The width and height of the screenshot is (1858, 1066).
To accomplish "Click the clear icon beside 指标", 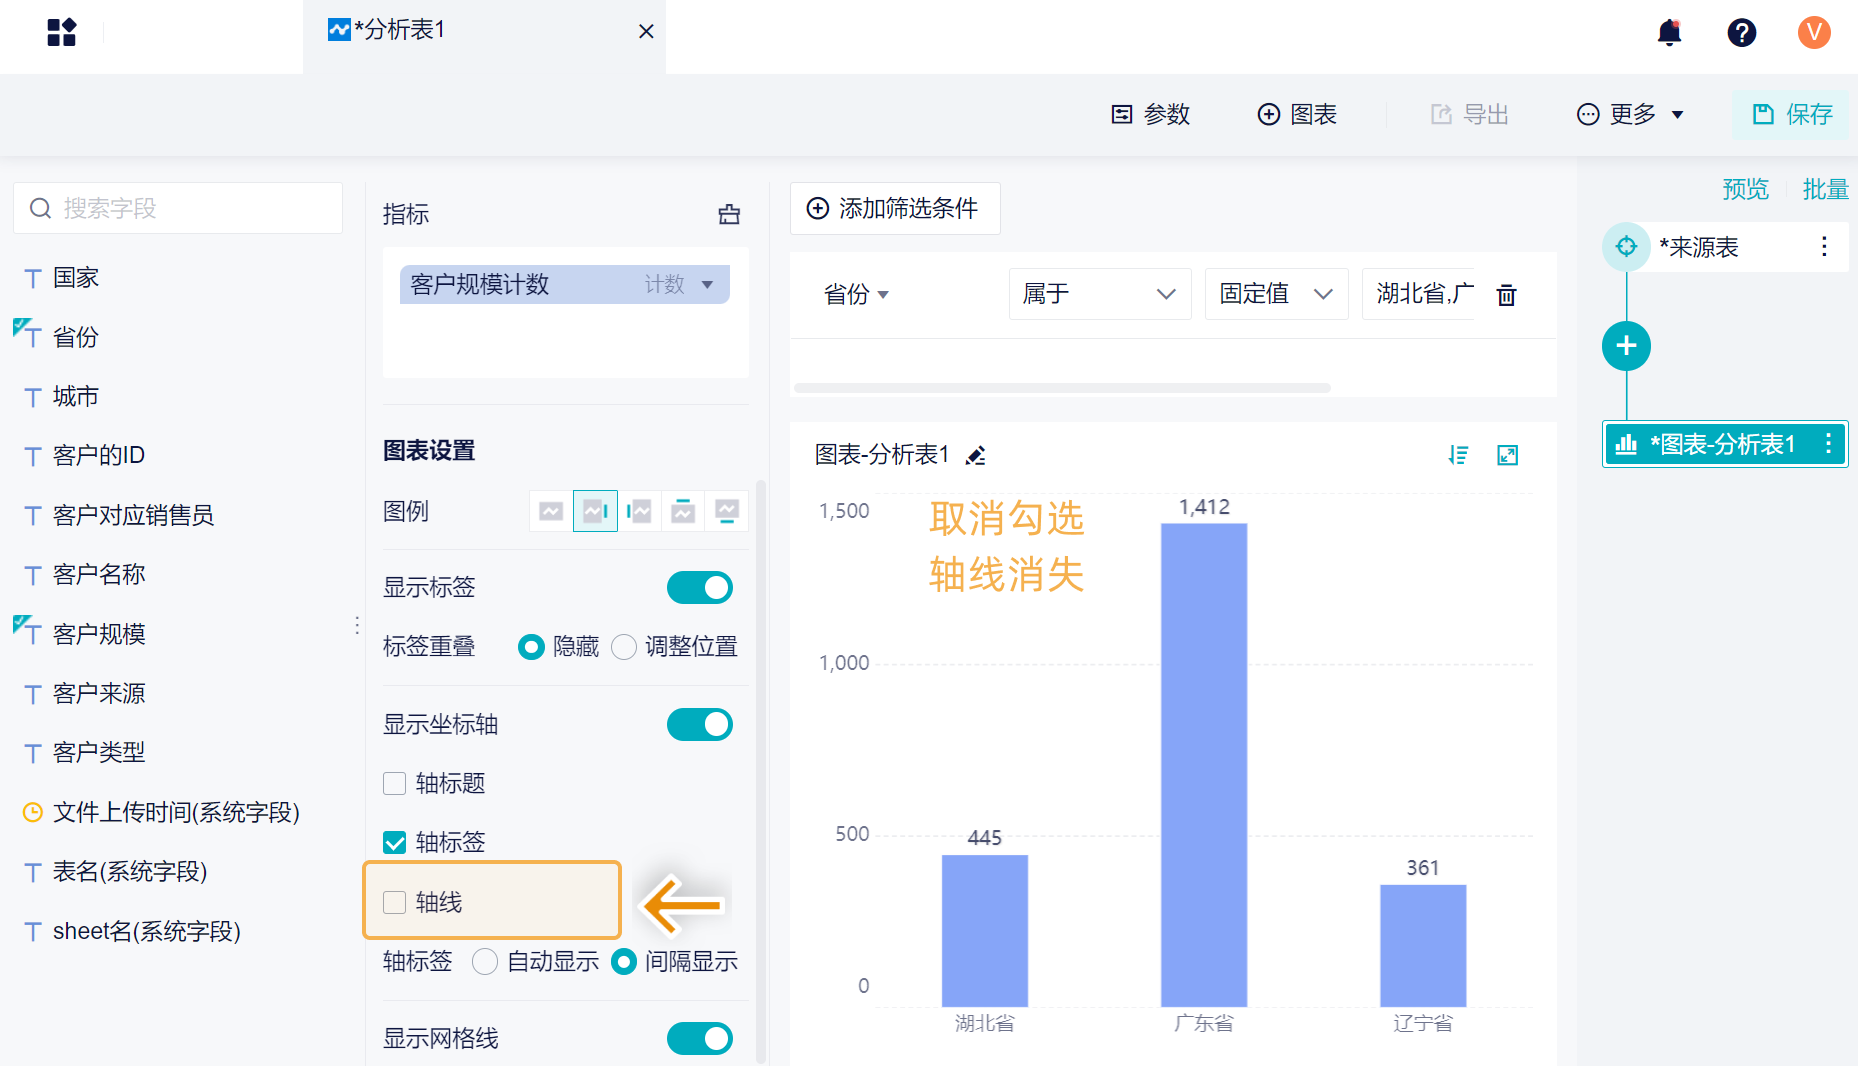I will click(x=729, y=214).
